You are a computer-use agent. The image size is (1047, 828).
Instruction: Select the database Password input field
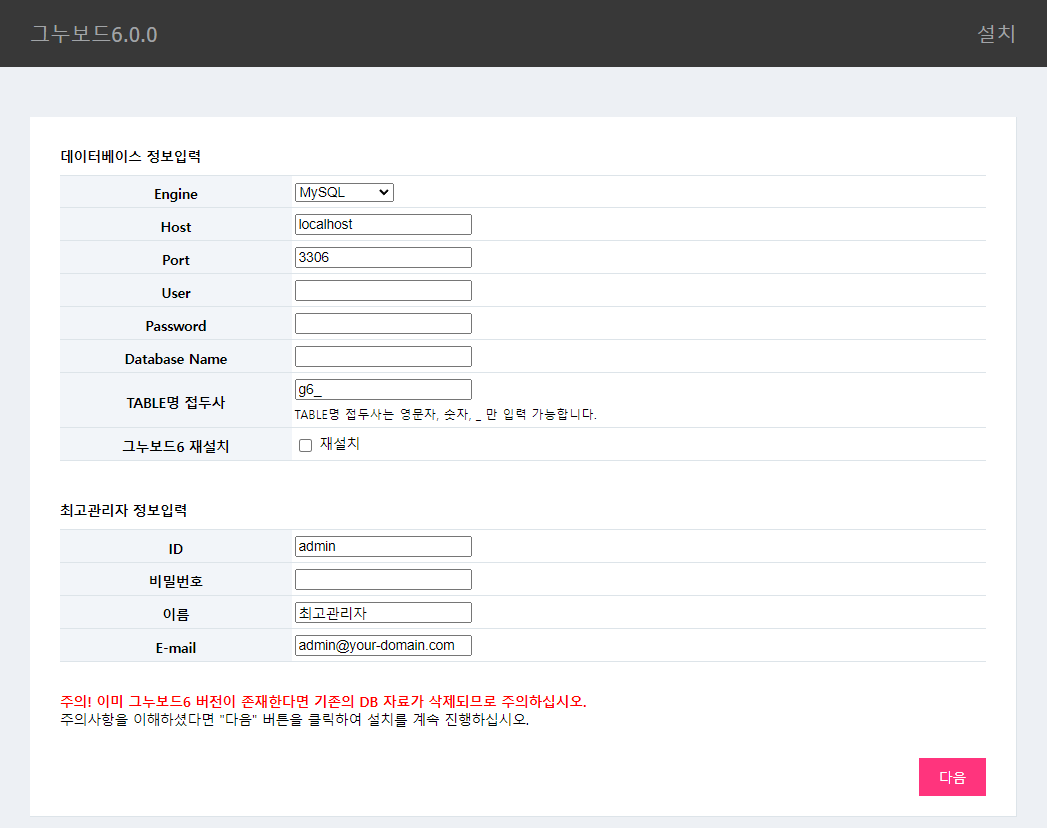coord(383,324)
